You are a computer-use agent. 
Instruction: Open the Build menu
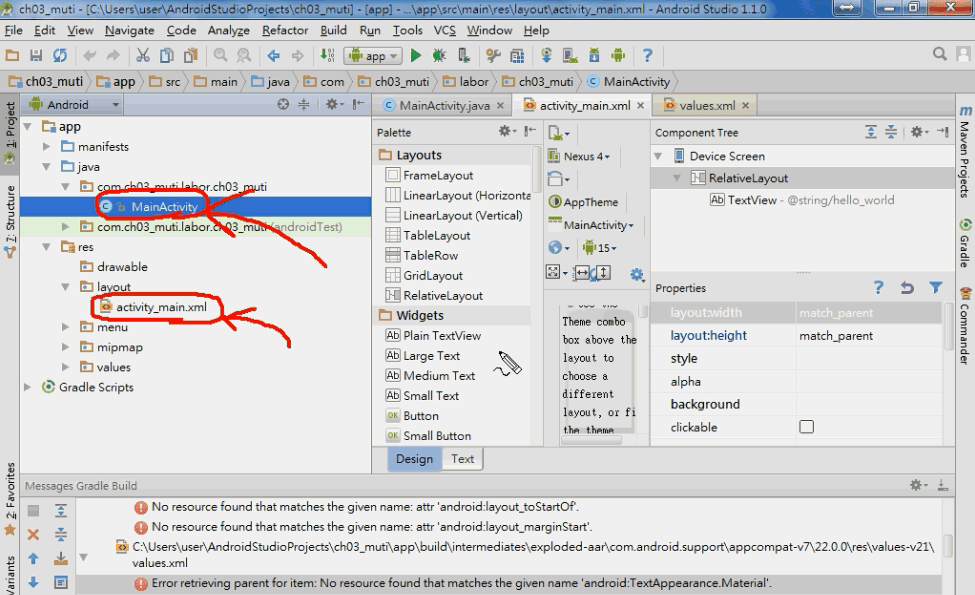point(333,30)
